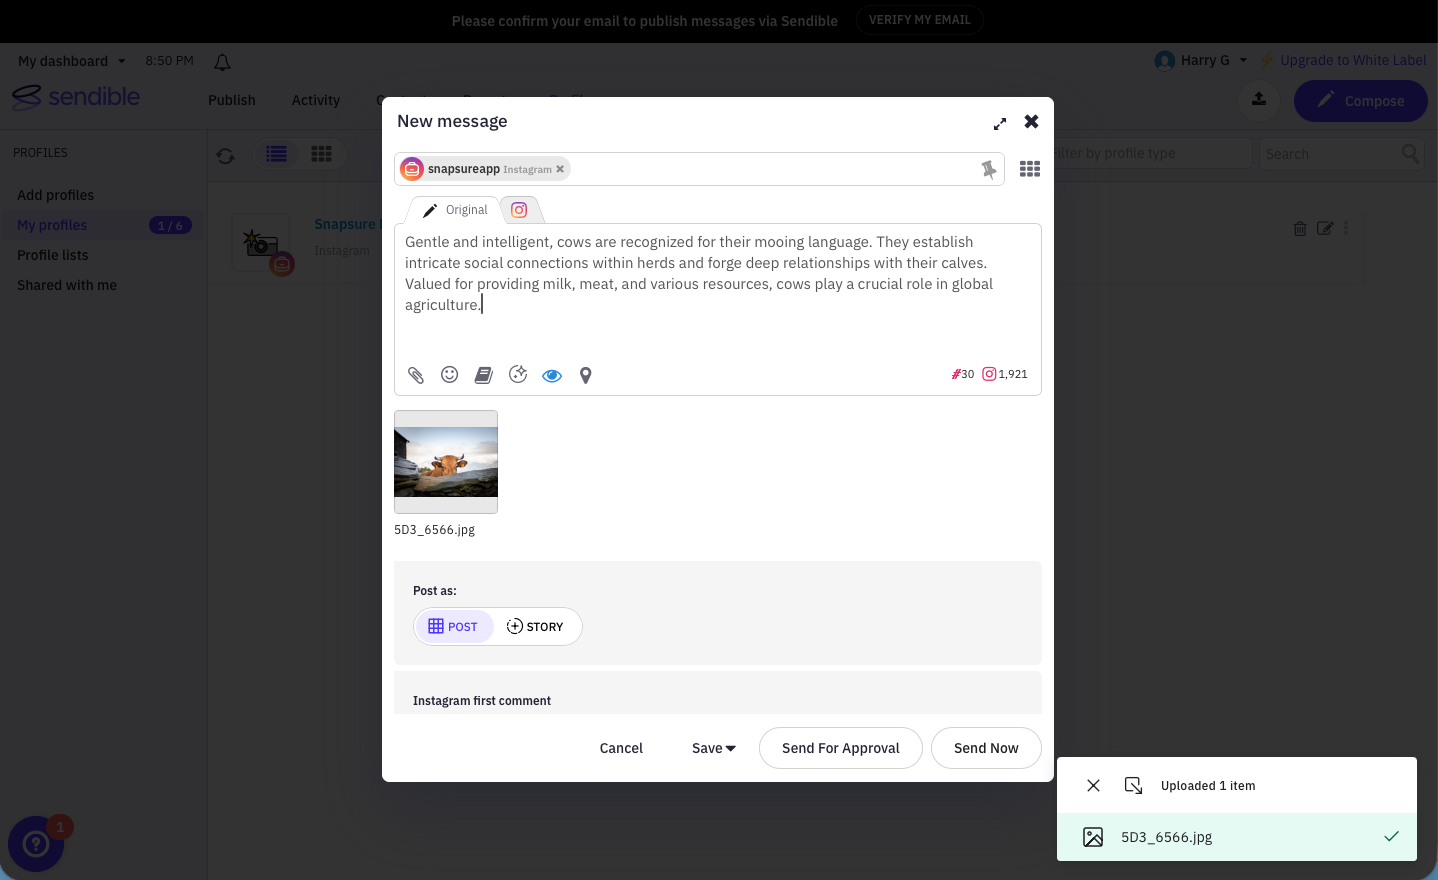The width and height of the screenshot is (1438, 880).
Task: Click the notification bell icon
Action: (x=222, y=62)
